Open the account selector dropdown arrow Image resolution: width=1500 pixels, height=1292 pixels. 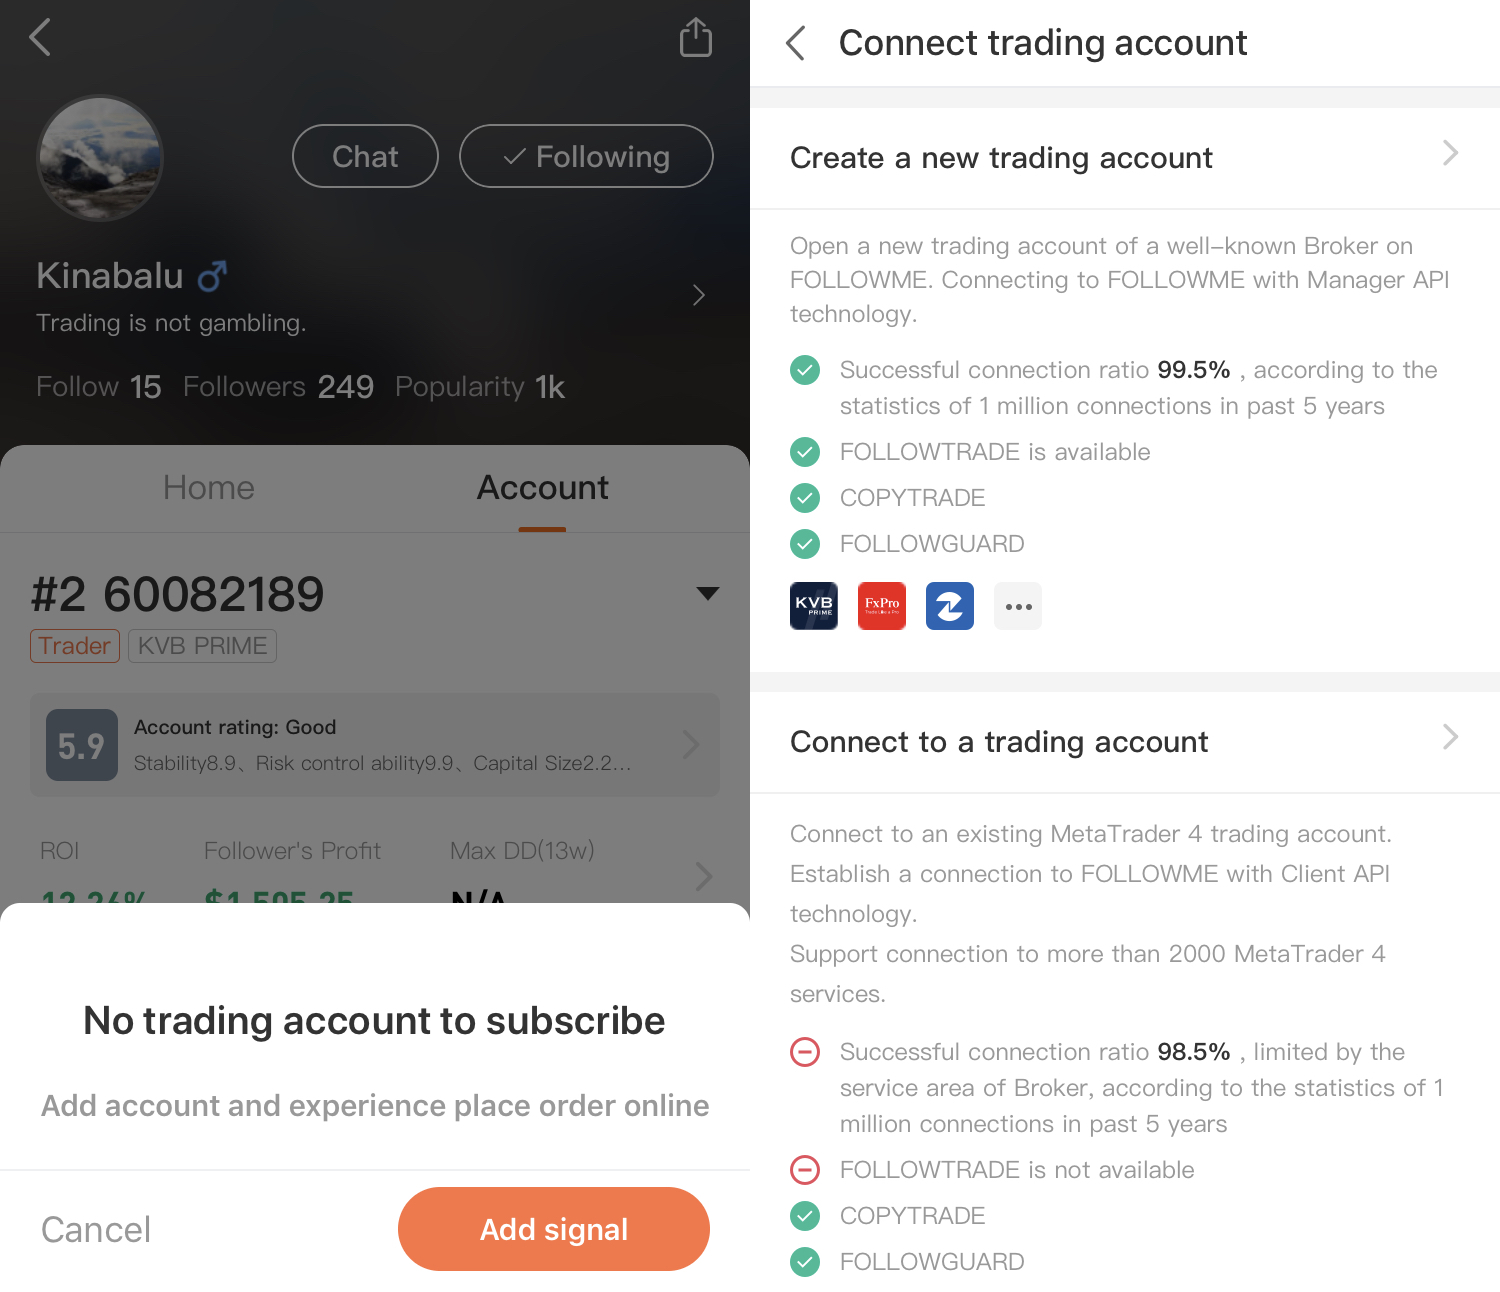coord(708,594)
